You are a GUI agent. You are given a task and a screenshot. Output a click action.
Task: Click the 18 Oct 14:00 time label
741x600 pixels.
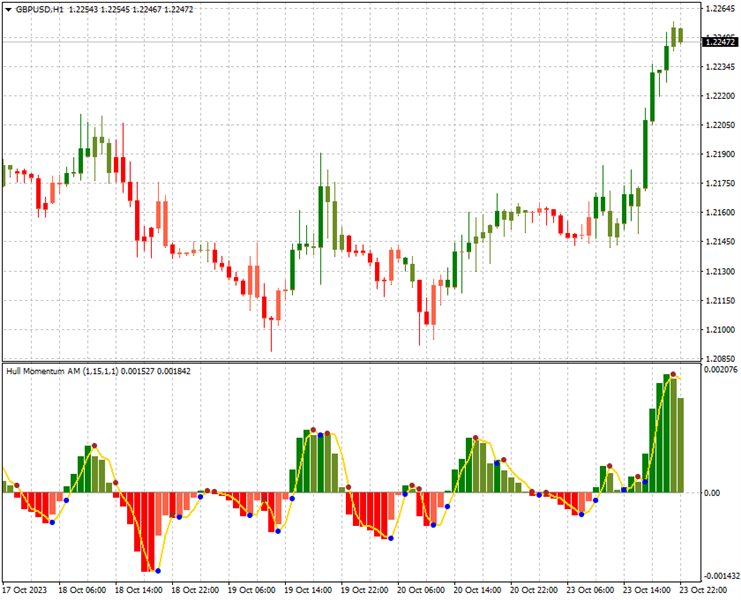(138, 591)
